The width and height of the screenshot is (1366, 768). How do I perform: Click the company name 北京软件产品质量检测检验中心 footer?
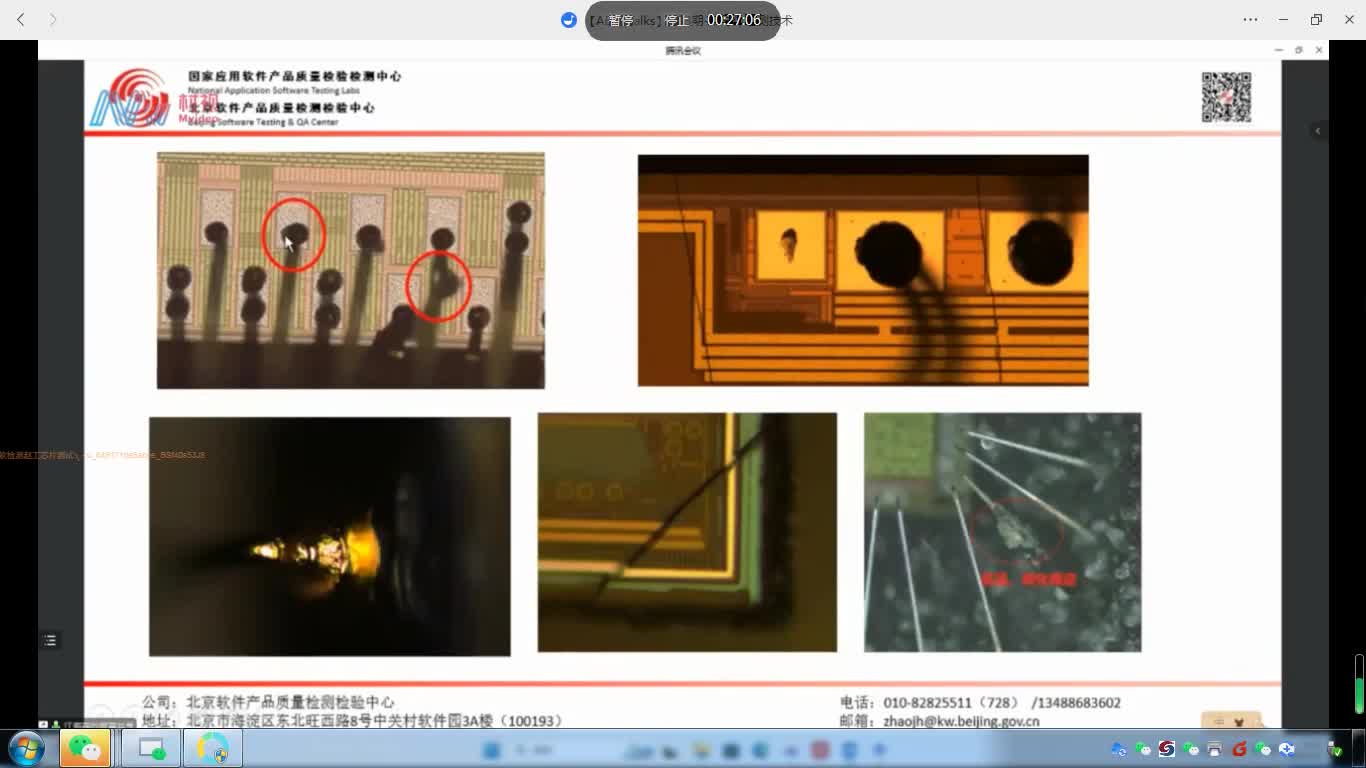coord(290,703)
